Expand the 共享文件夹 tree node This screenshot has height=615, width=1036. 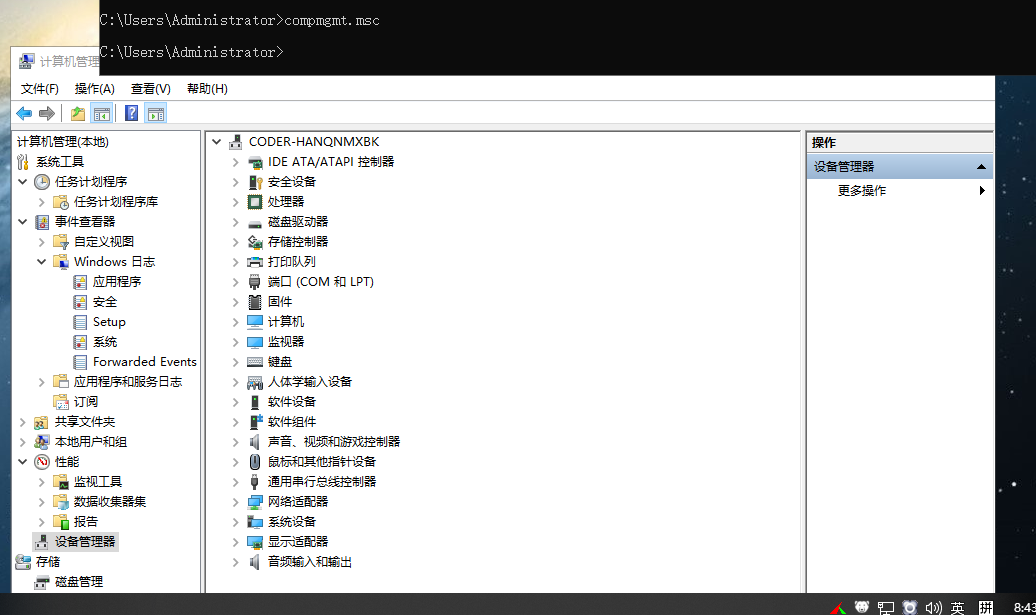pos(22,422)
